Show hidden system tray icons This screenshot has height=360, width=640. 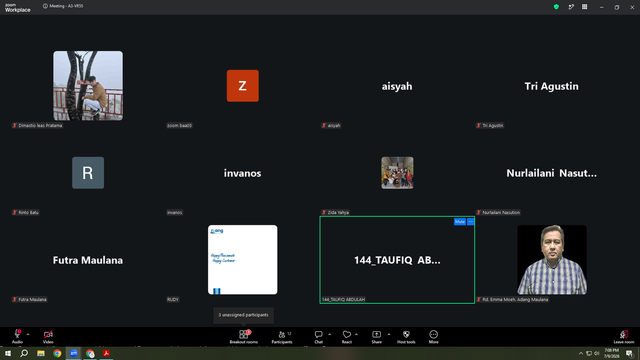[581, 353]
